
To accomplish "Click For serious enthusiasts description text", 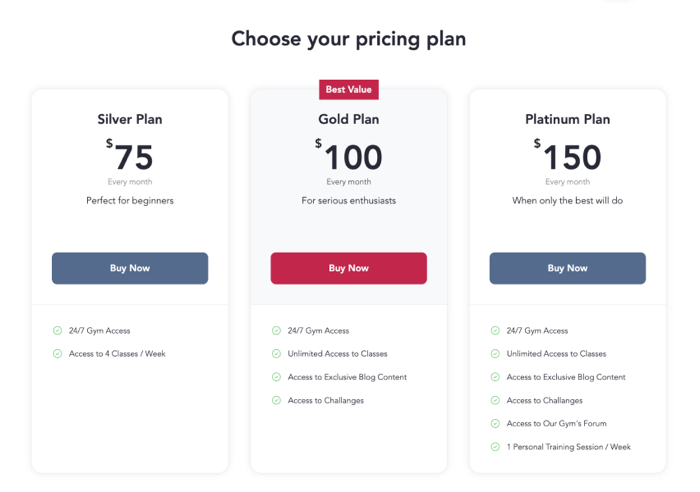I will (348, 200).
